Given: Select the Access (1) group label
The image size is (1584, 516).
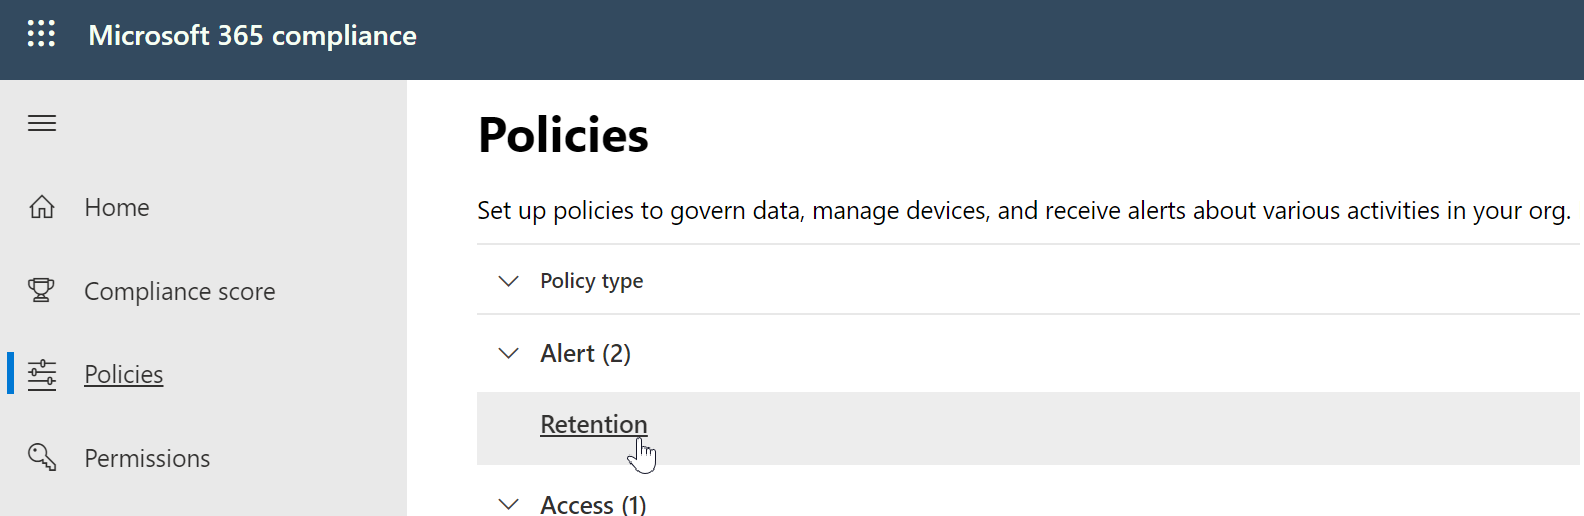Looking at the screenshot, I should [593, 504].
